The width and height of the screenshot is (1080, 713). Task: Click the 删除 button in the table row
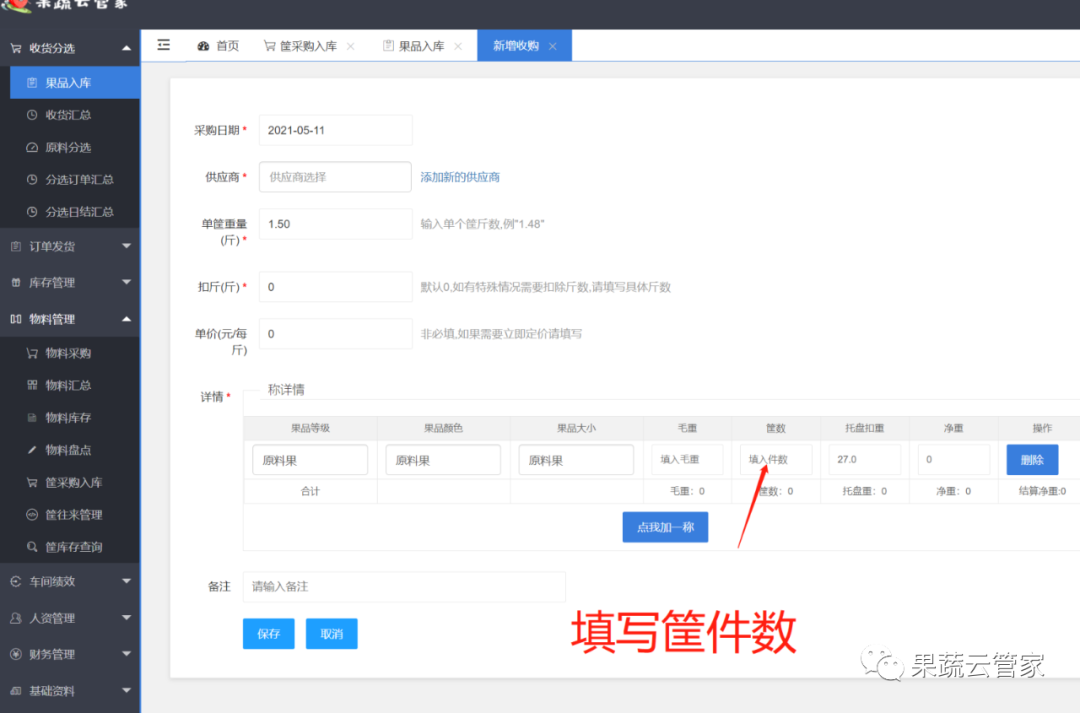point(1031,460)
